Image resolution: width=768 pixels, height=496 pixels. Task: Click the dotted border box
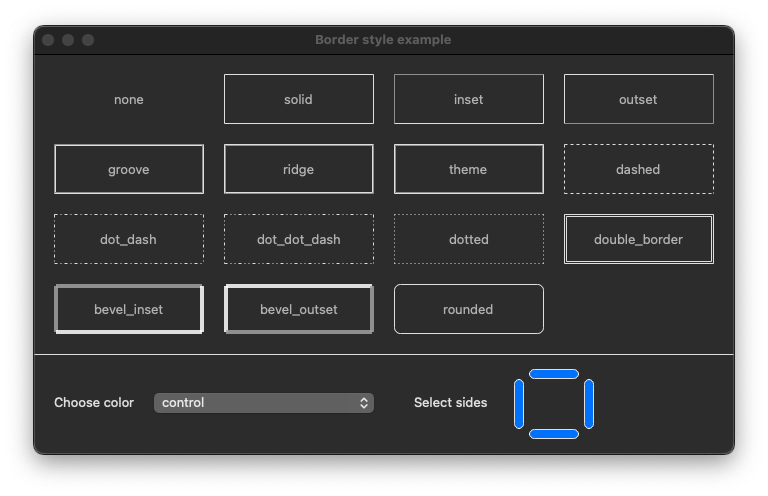point(469,239)
